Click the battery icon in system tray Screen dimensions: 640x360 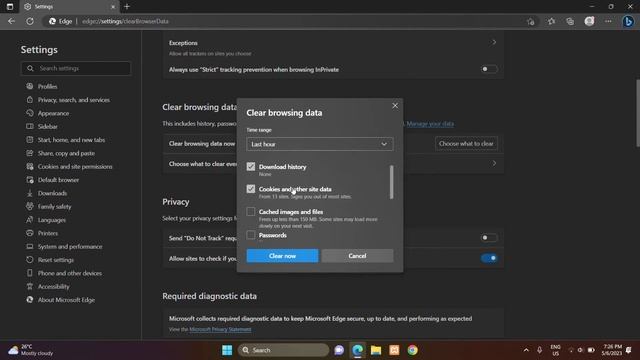591,350
